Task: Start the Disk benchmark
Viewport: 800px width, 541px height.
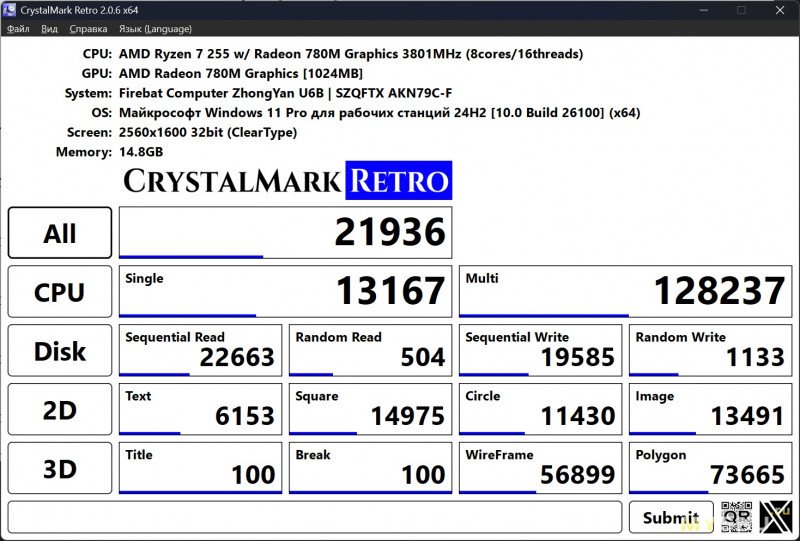Action: 60,351
